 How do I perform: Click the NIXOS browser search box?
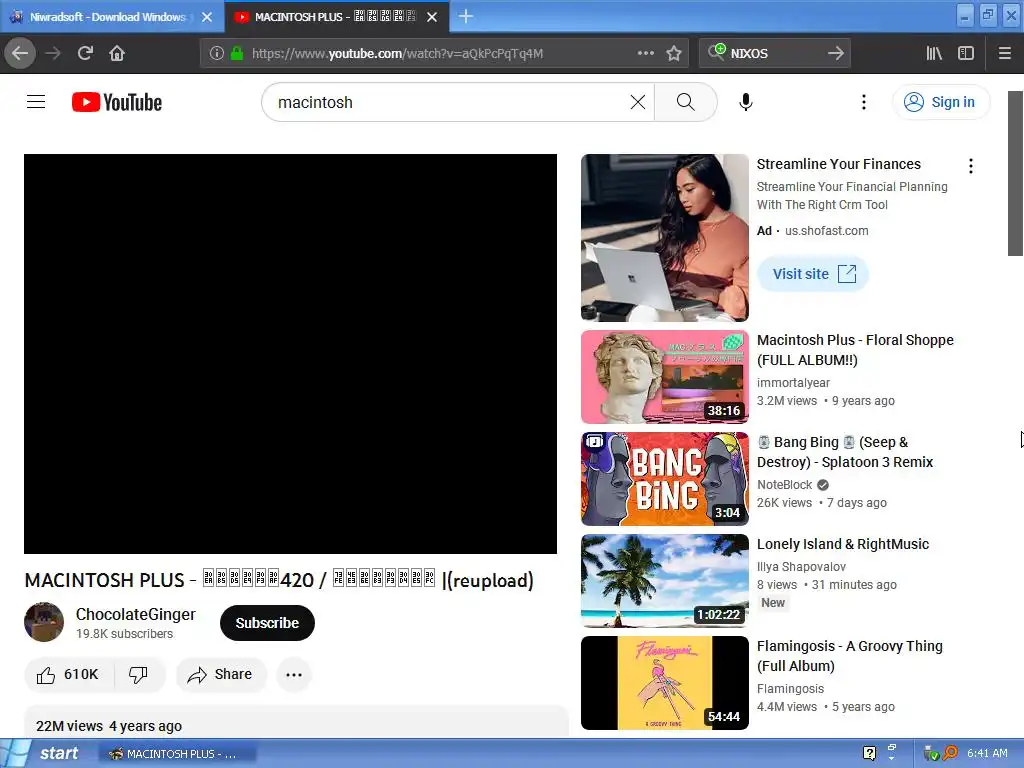tap(775, 54)
